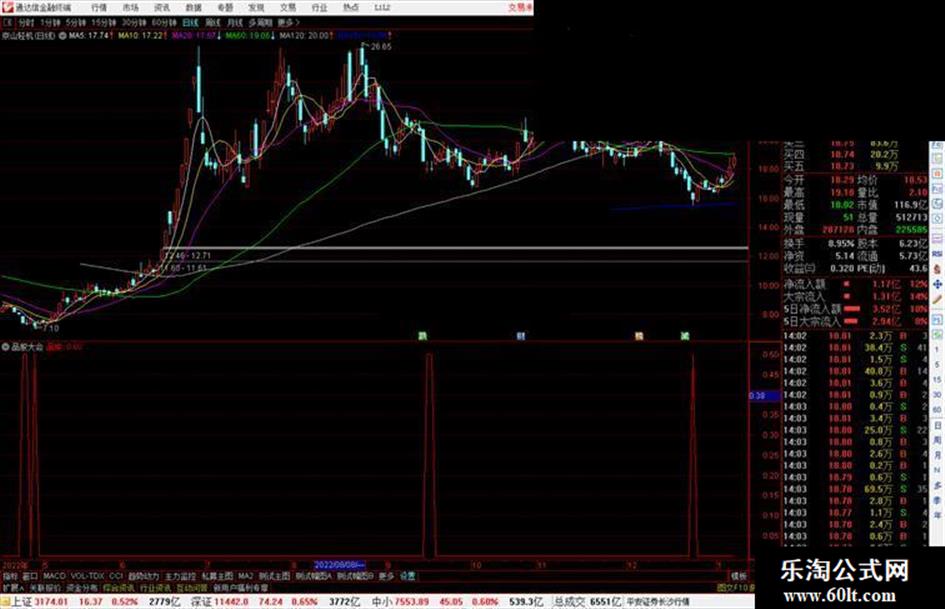Click the 通达信 app logo icon
The image size is (945, 609).
pos(7,7)
